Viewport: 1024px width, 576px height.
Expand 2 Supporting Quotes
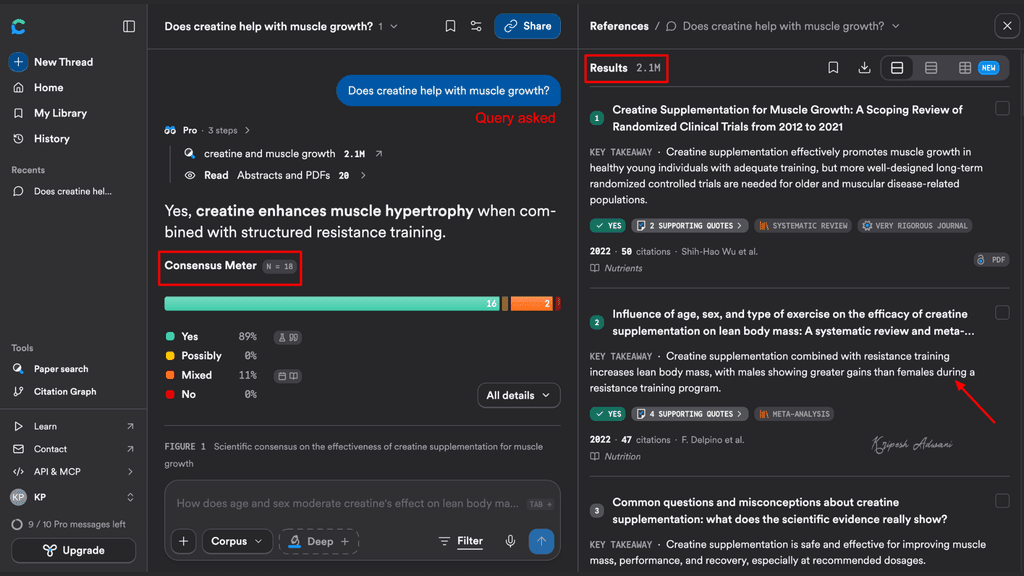point(690,226)
